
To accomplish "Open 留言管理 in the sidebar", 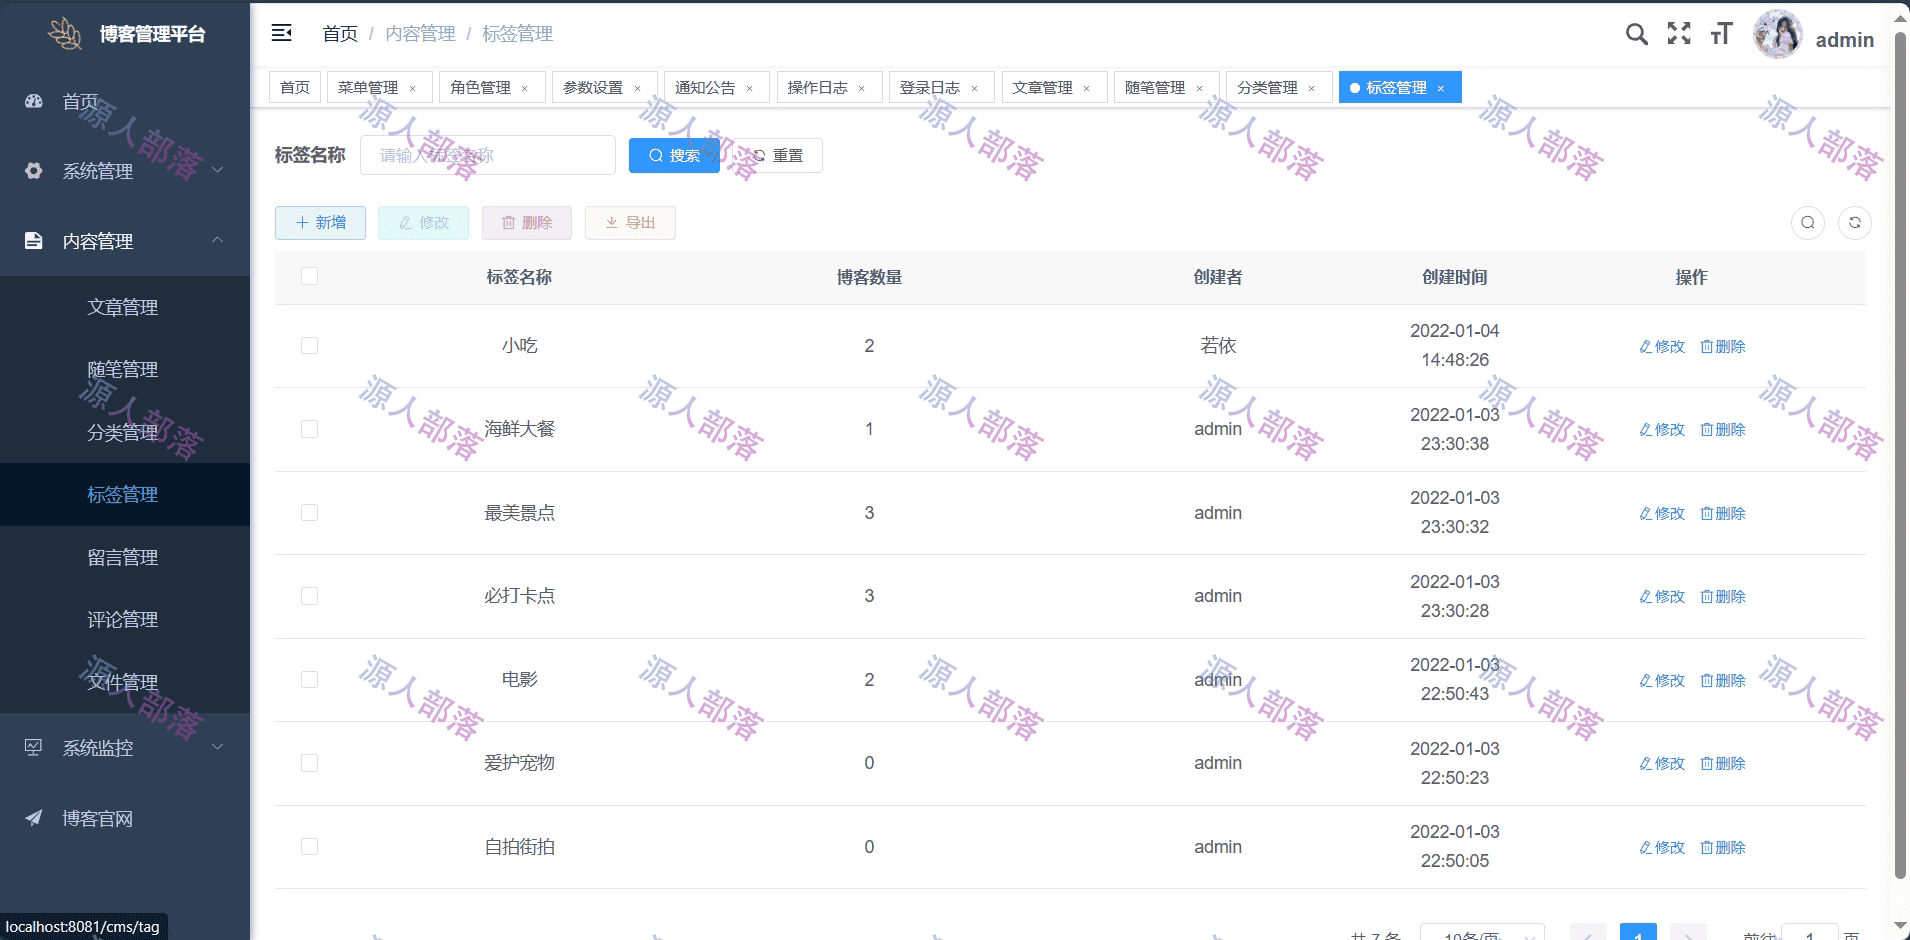I will (x=125, y=557).
